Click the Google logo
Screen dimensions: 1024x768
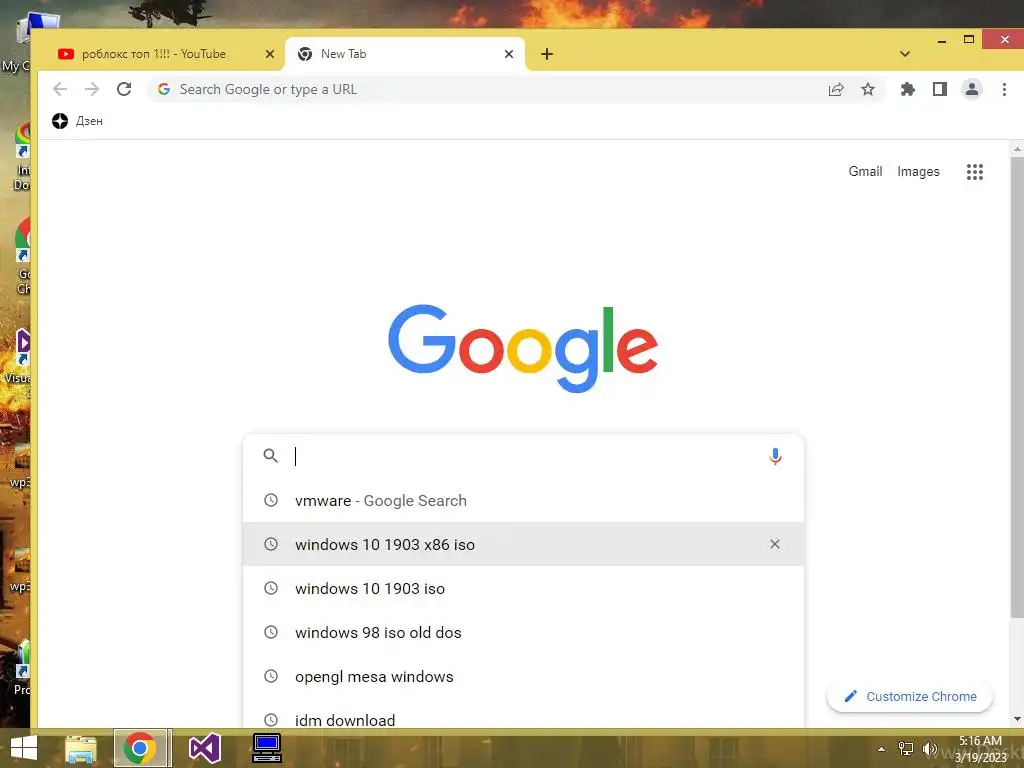pyautogui.click(x=522, y=347)
